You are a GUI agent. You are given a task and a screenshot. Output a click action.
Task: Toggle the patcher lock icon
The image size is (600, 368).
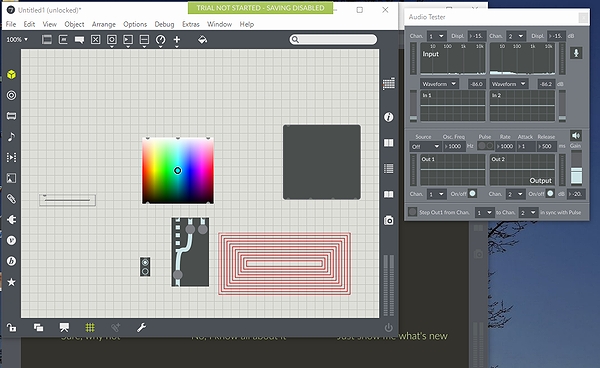[11, 327]
